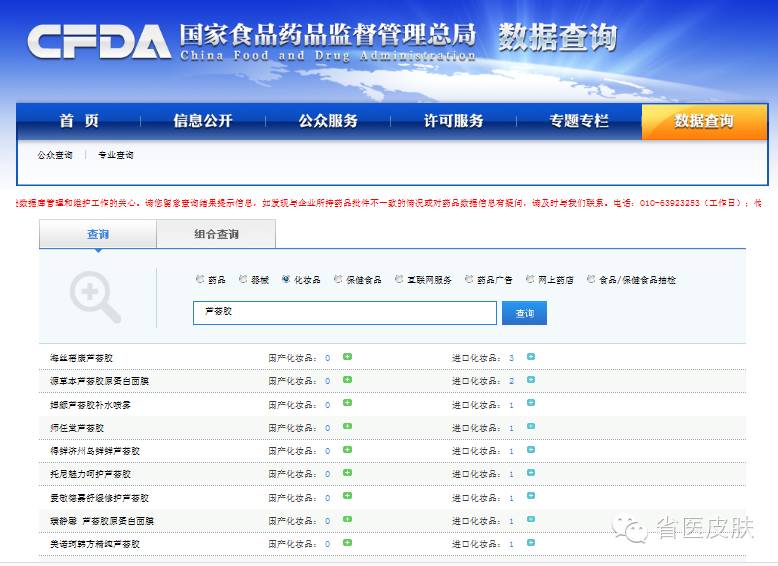Screen dimensions: 778x566
Task: Select the 食品/保健食品抽检 radio button
Action: coord(591,279)
